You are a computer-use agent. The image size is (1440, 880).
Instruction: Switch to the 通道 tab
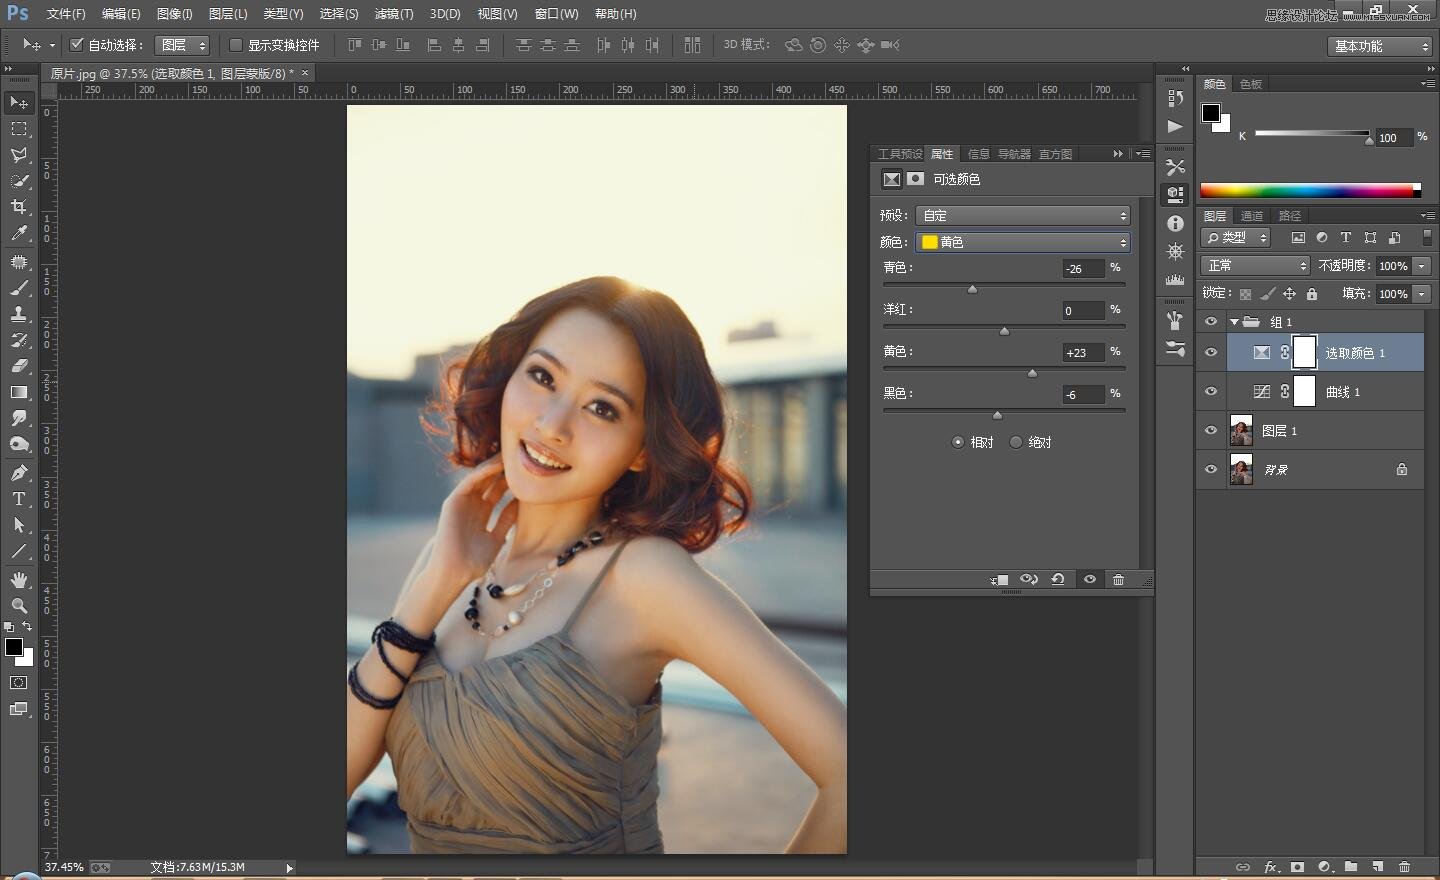pos(1251,216)
